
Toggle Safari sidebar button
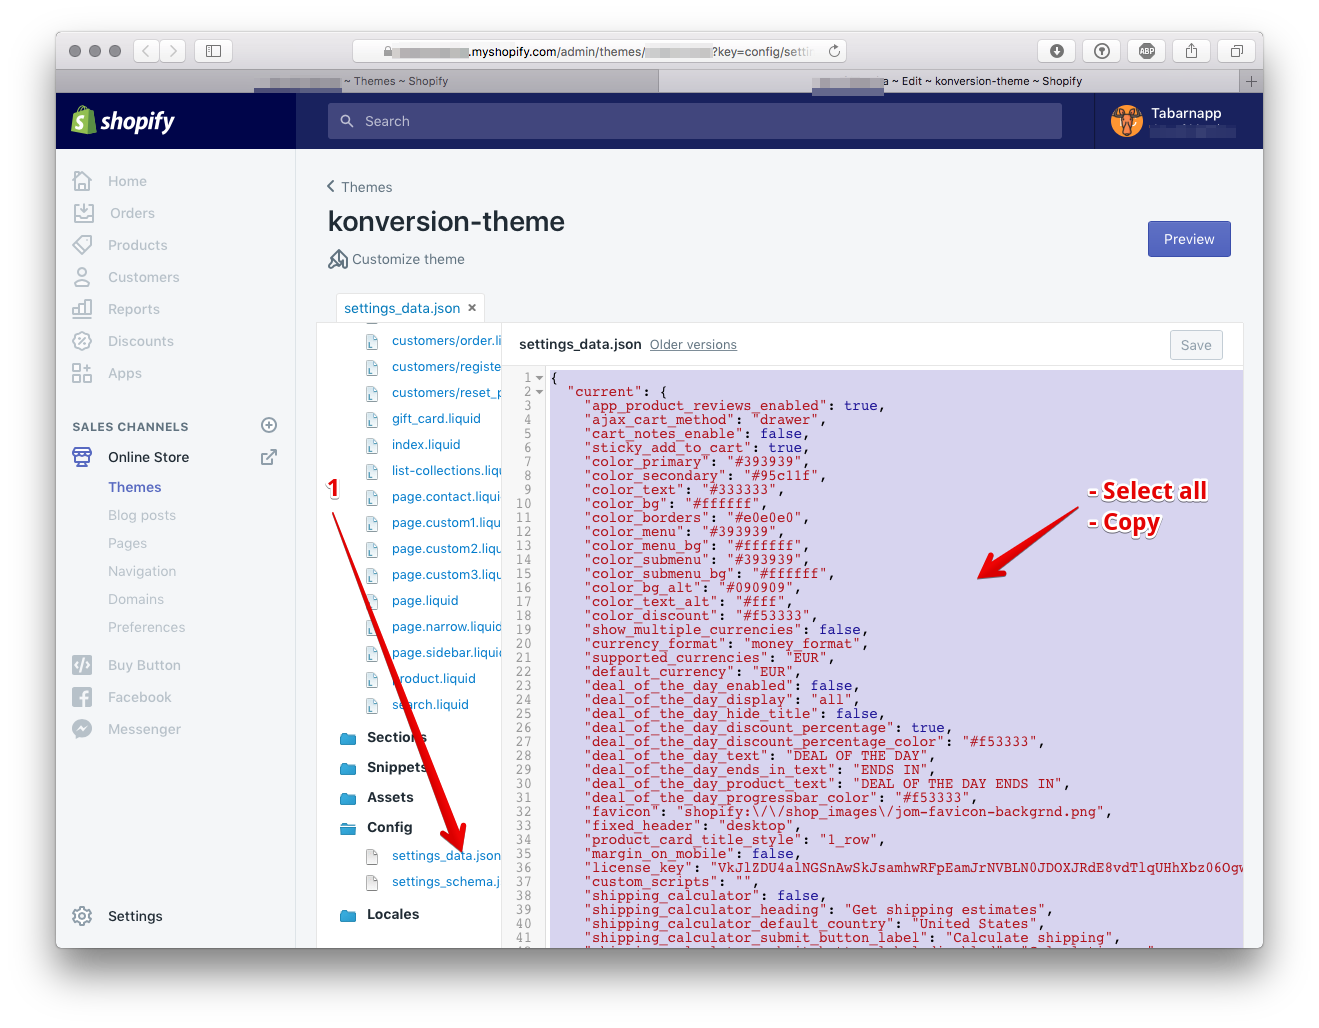coord(213,50)
